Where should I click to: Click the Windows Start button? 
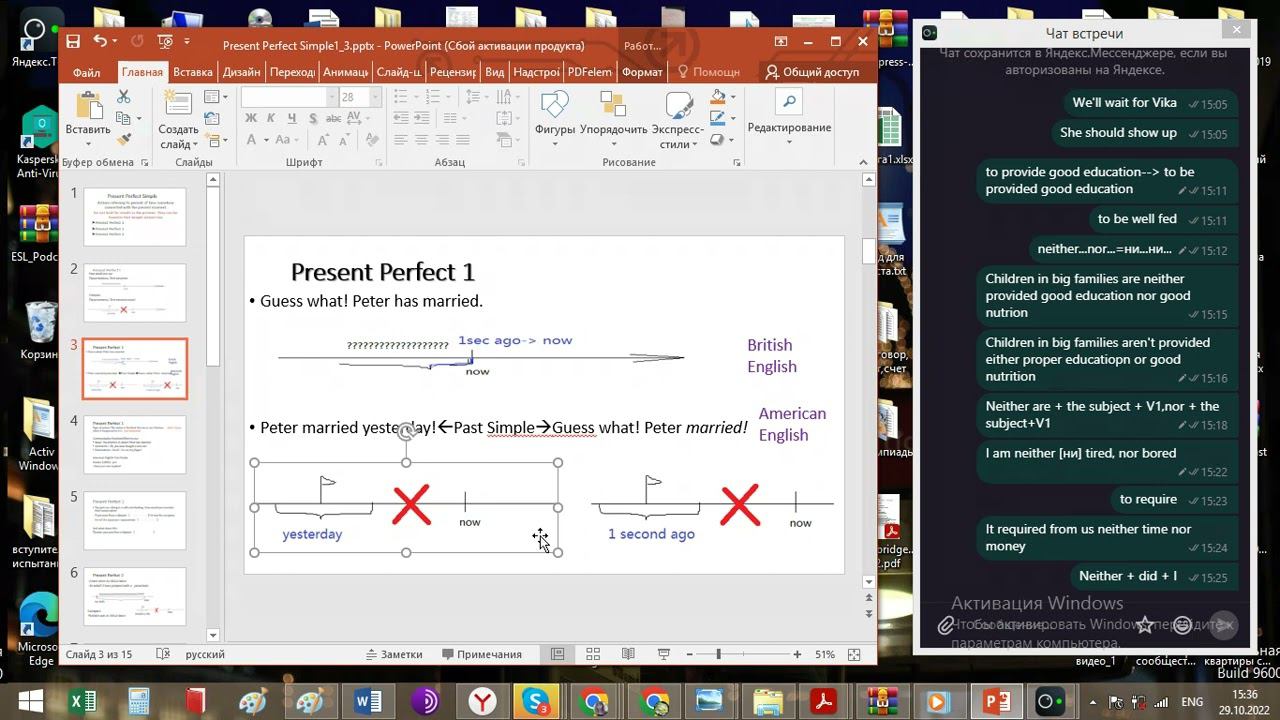[30, 701]
